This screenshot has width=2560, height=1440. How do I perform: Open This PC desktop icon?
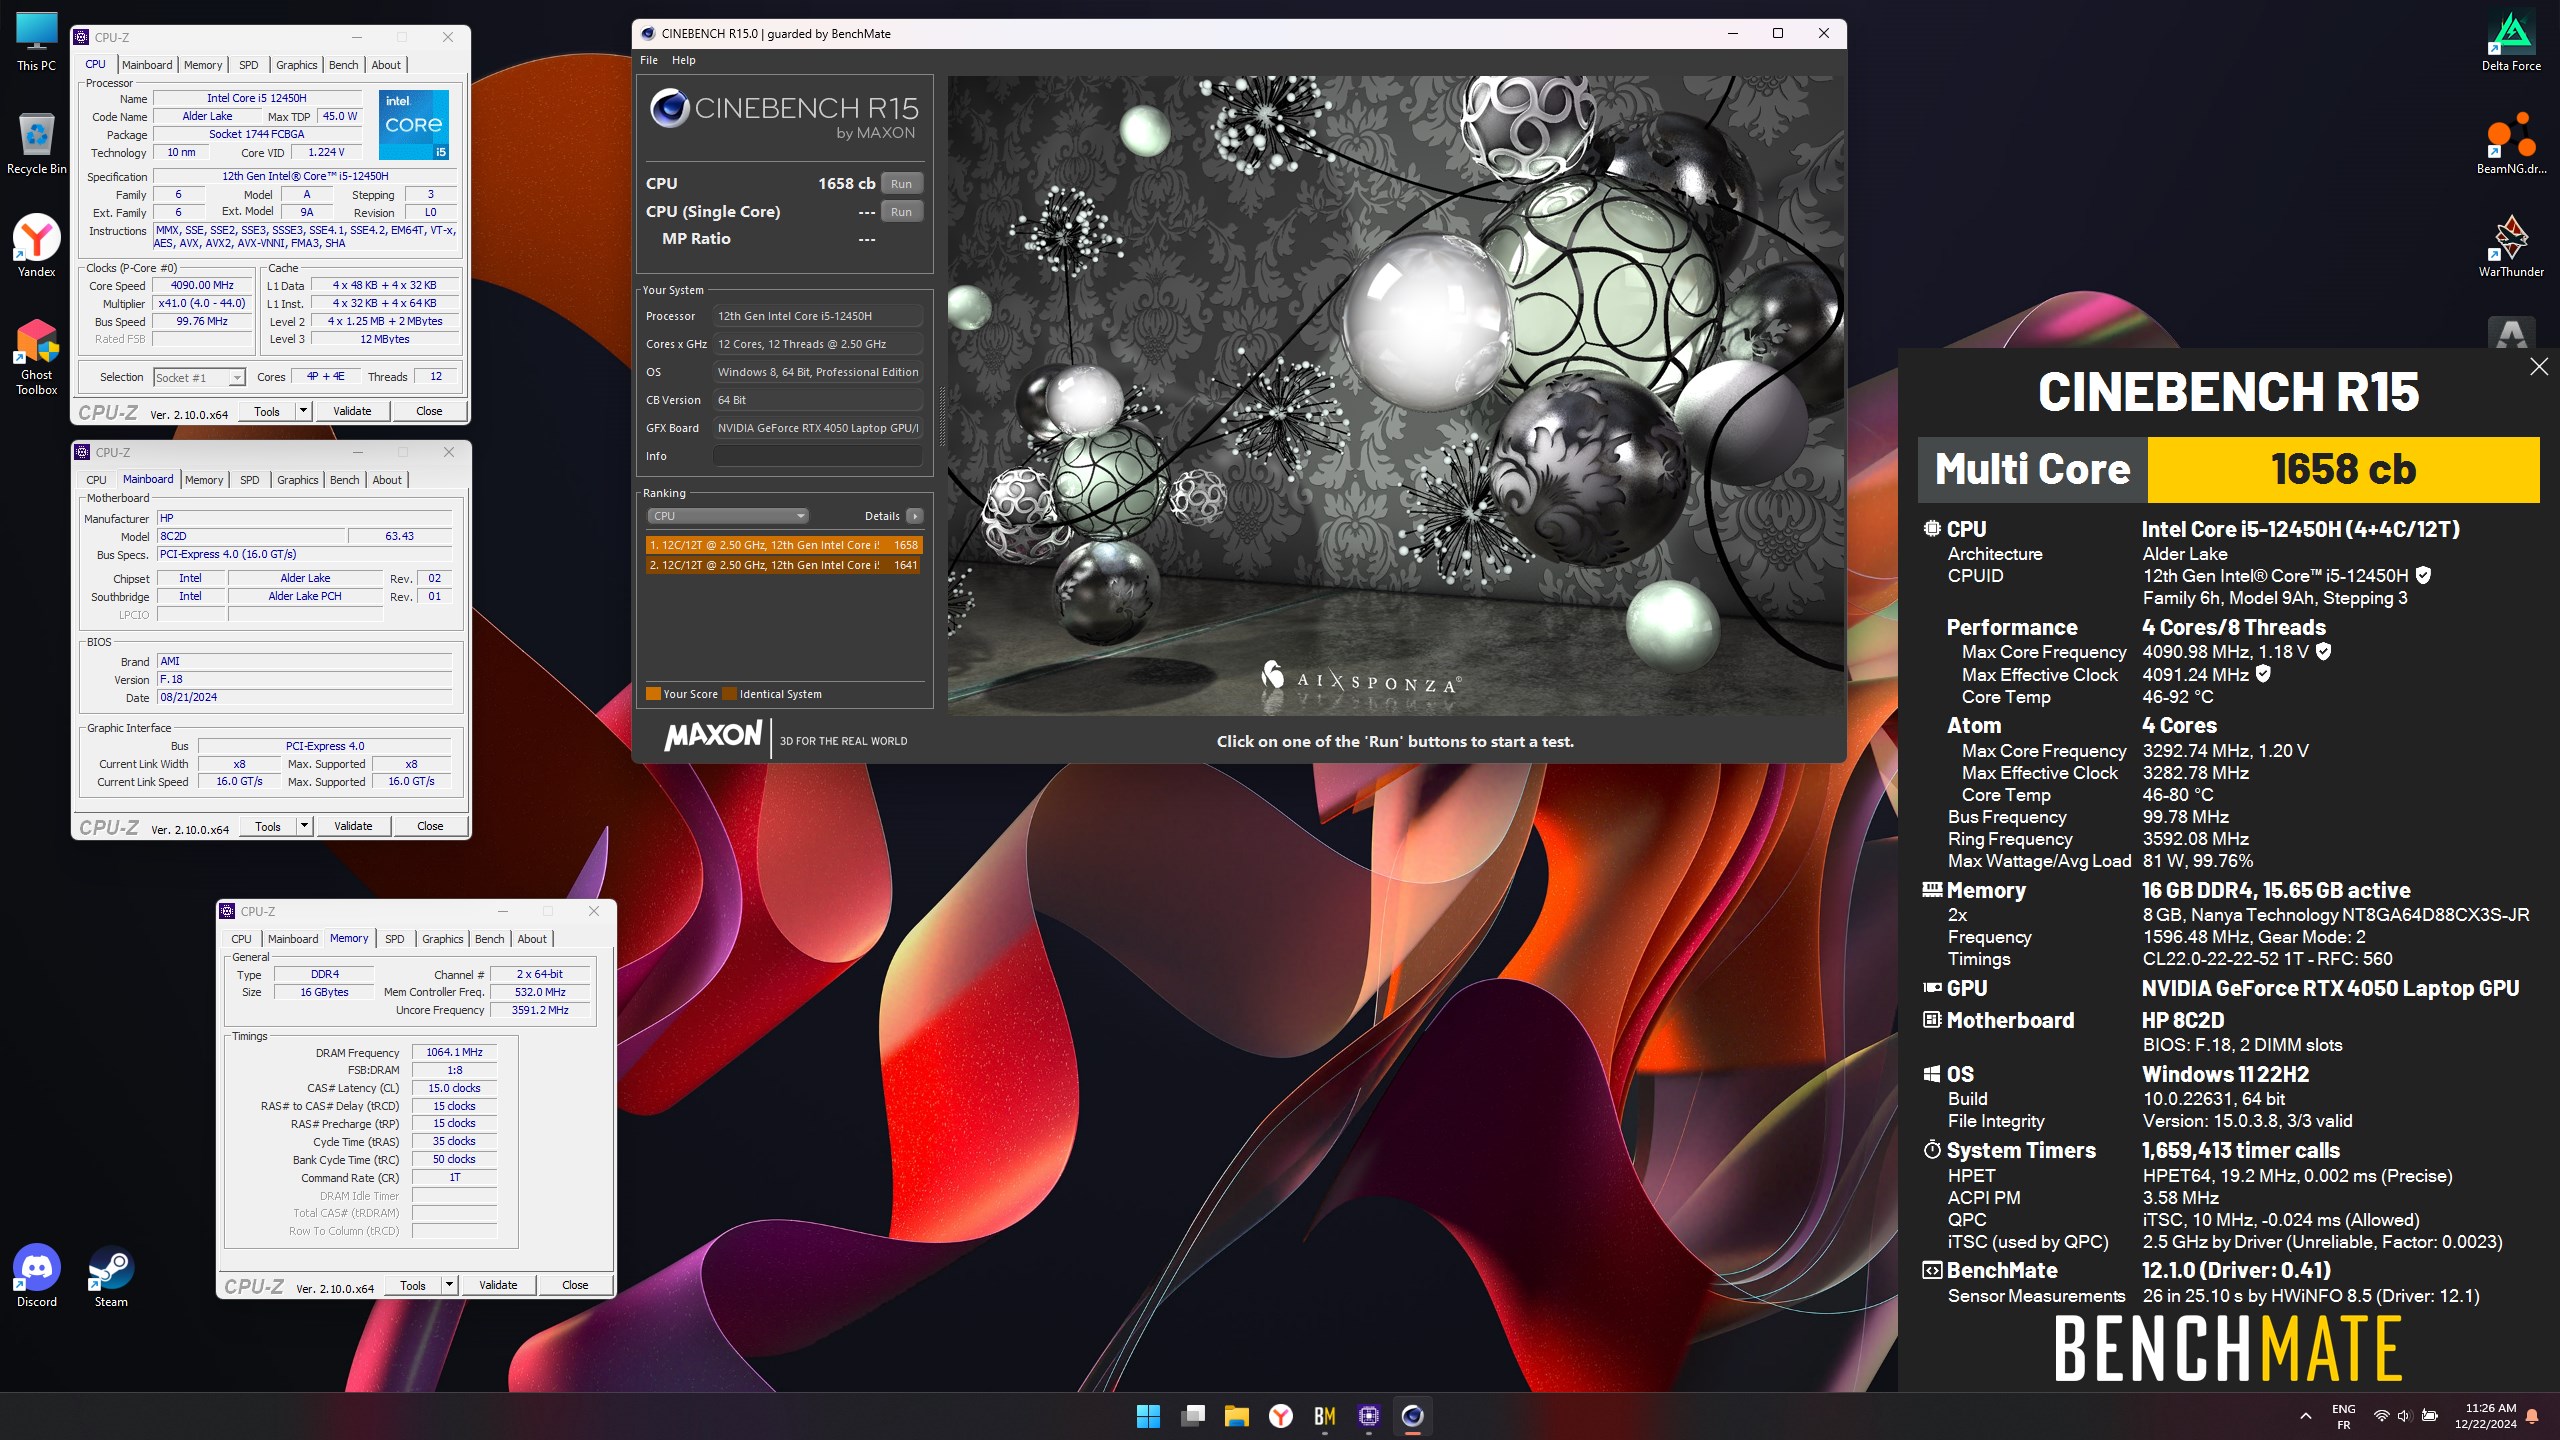(36, 42)
